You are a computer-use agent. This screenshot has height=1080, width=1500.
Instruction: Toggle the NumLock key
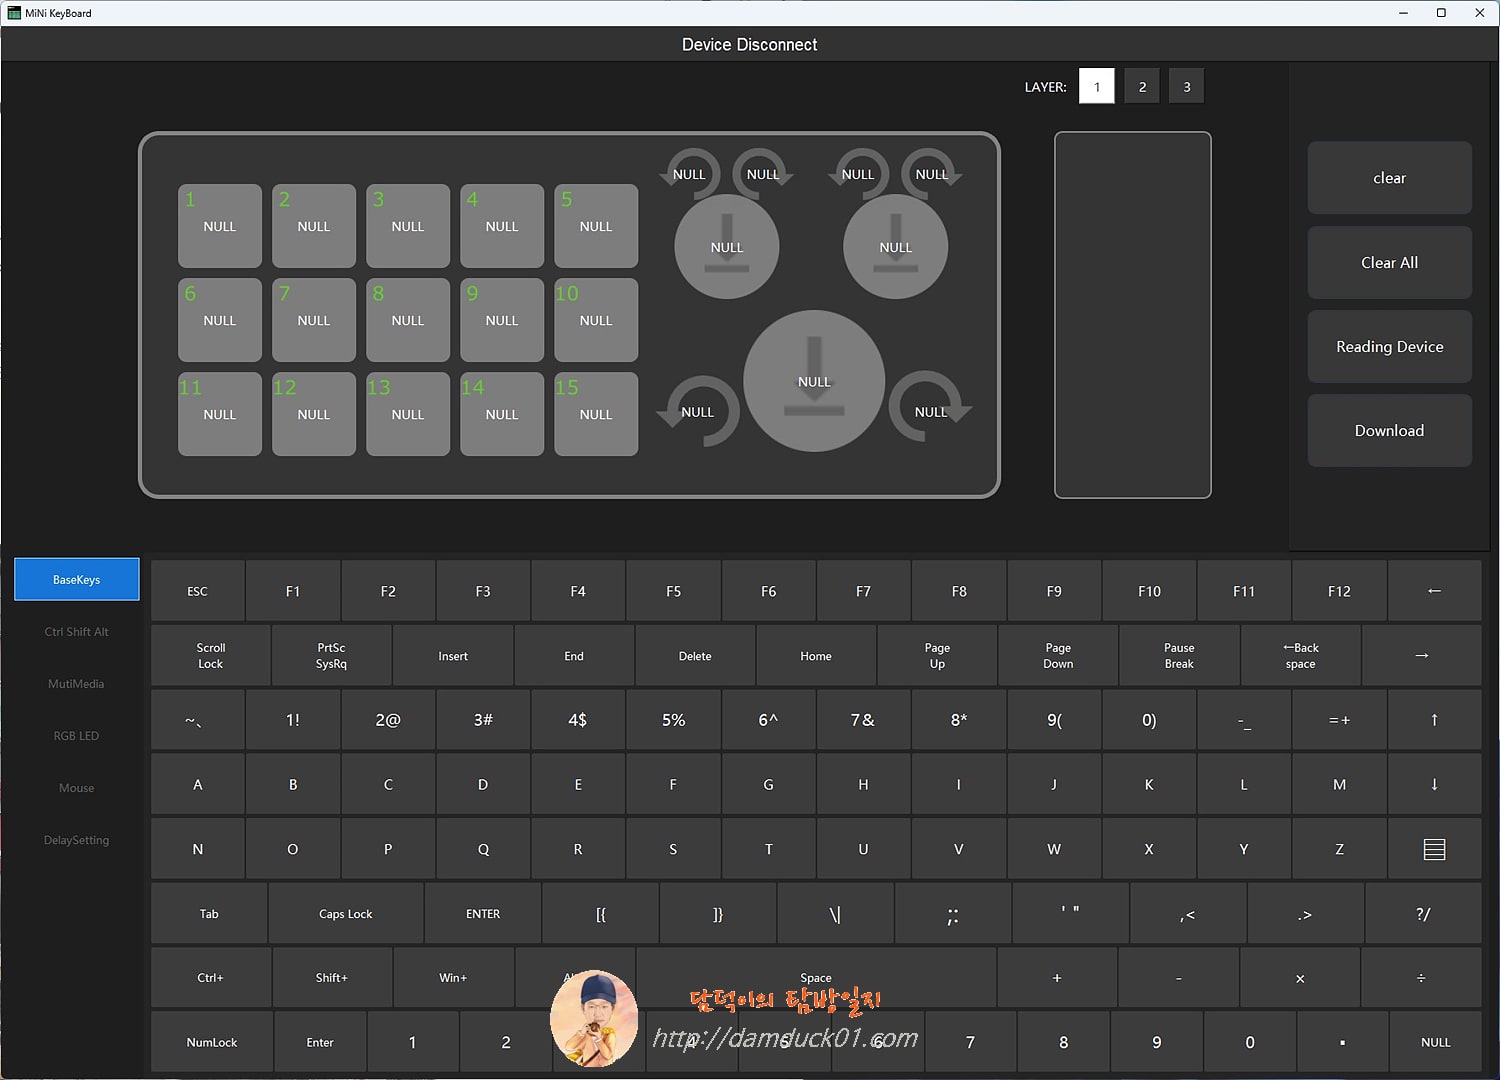click(x=211, y=1041)
